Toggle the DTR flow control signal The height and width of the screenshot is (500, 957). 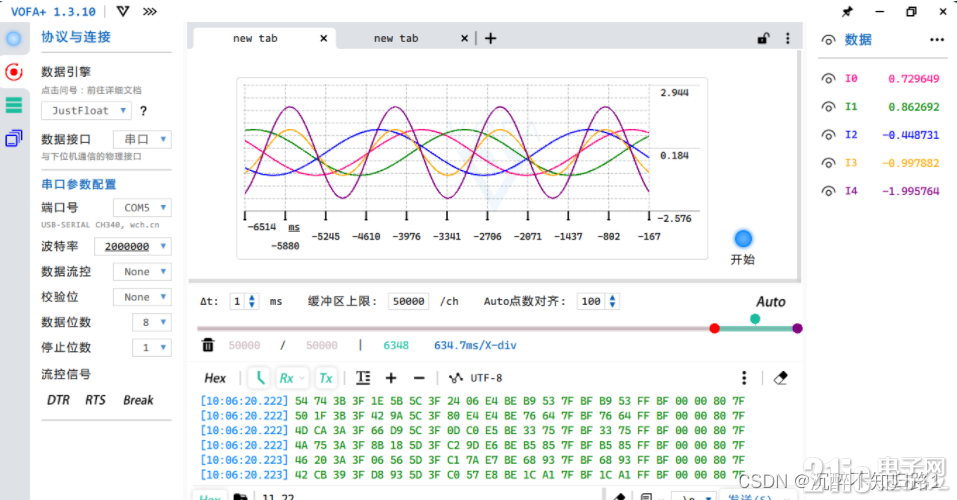click(59, 400)
